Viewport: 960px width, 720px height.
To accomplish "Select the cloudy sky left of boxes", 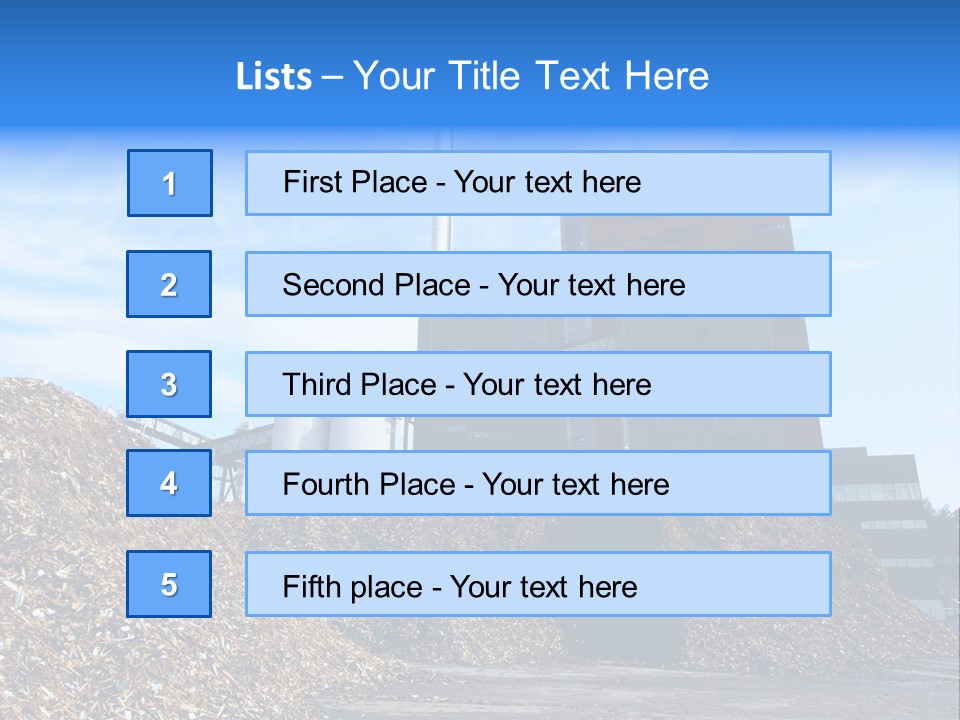I will [x=61, y=257].
